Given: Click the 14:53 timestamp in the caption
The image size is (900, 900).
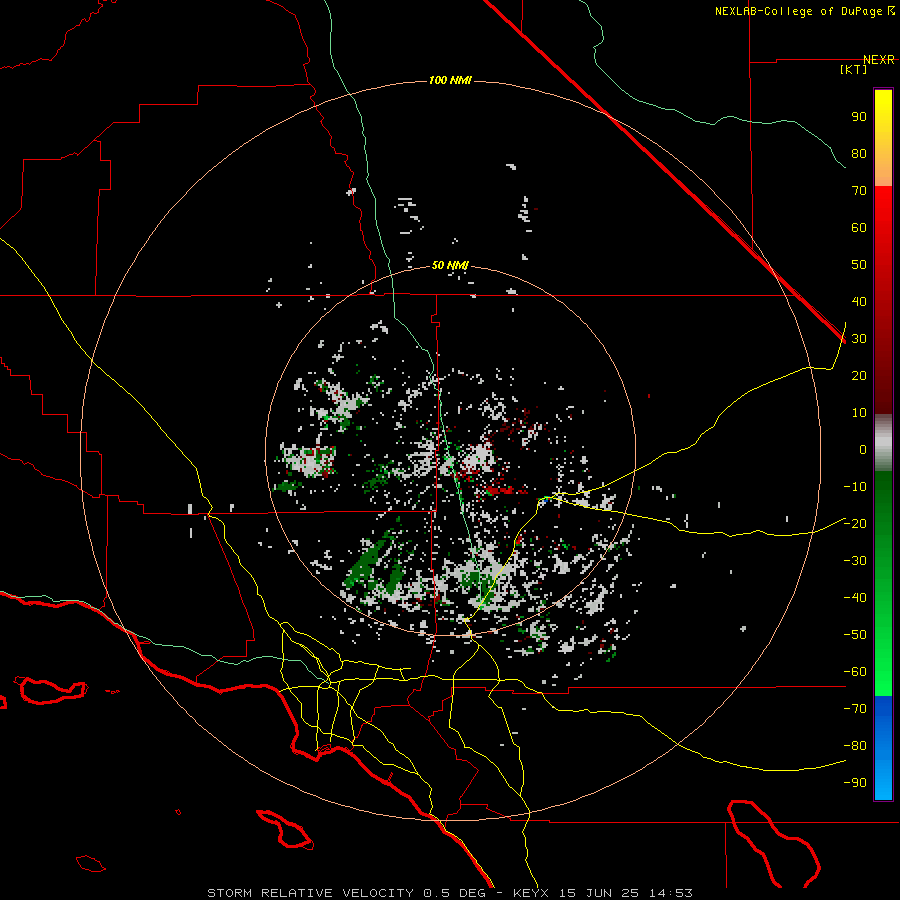Looking at the screenshot, I should click(671, 893).
